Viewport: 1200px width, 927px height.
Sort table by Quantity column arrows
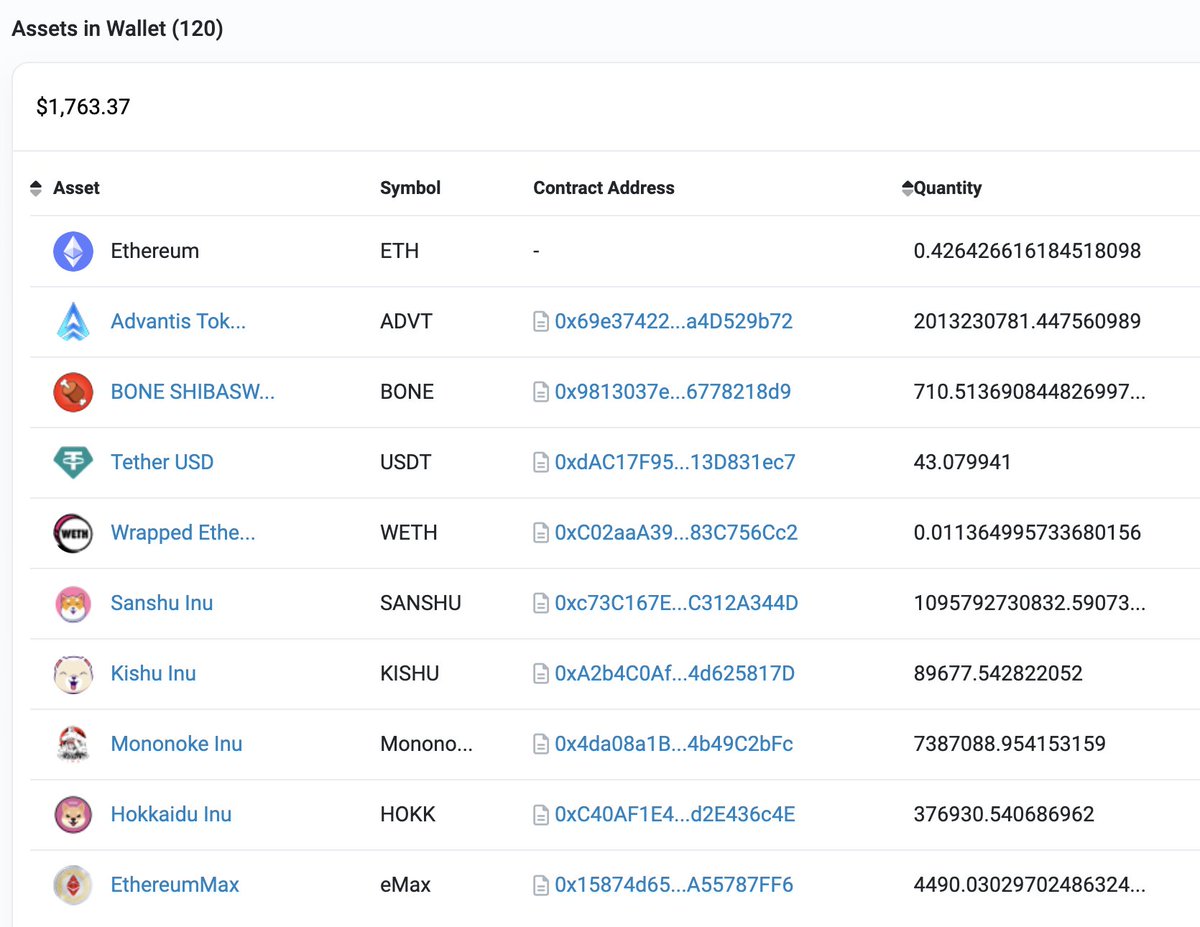(907, 188)
